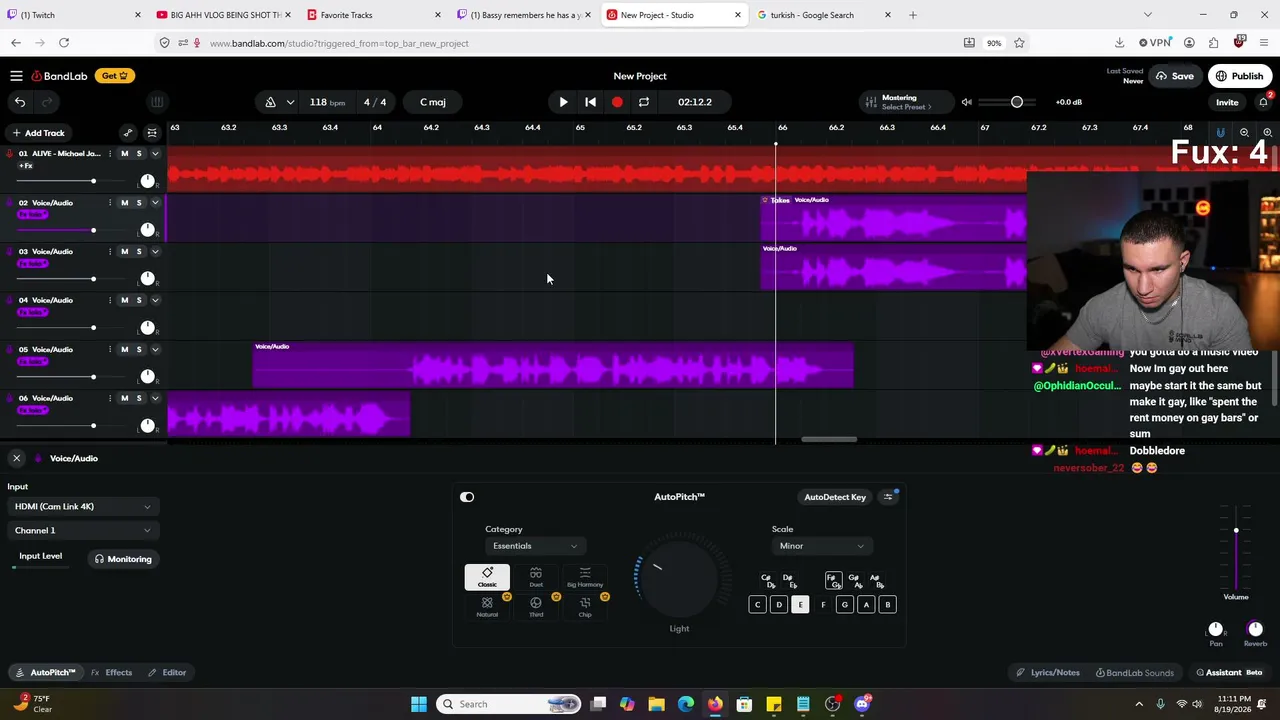
Task: Click the track layout icon beside Add Track
Action: (x=152, y=133)
